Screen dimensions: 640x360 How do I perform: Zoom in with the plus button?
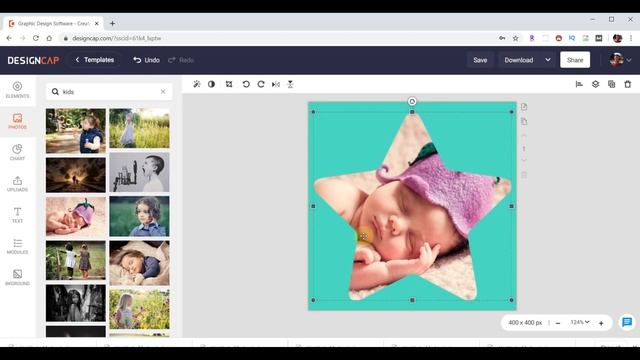point(601,323)
